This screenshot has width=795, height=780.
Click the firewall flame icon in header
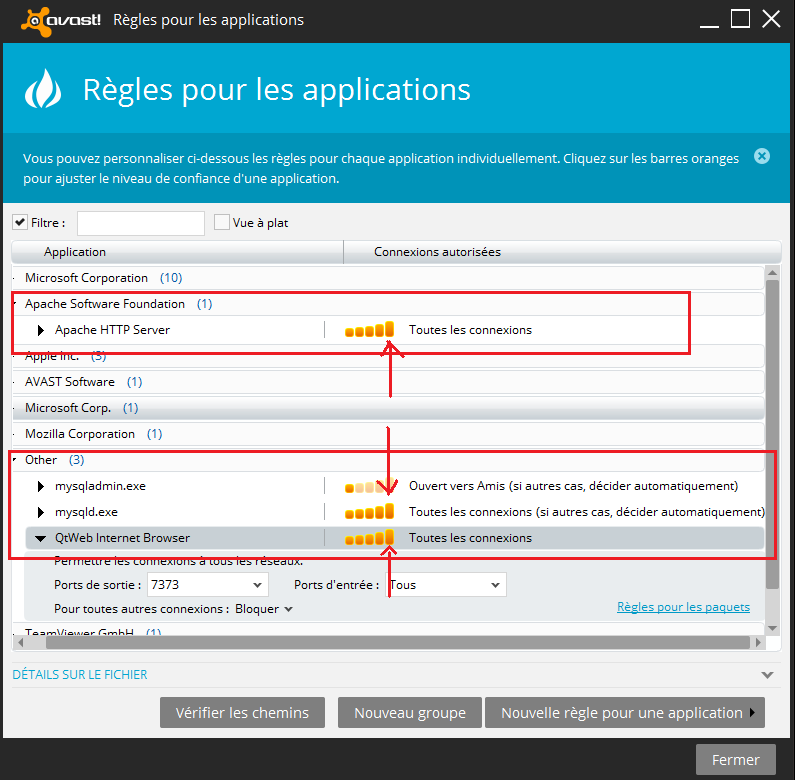(x=43, y=89)
